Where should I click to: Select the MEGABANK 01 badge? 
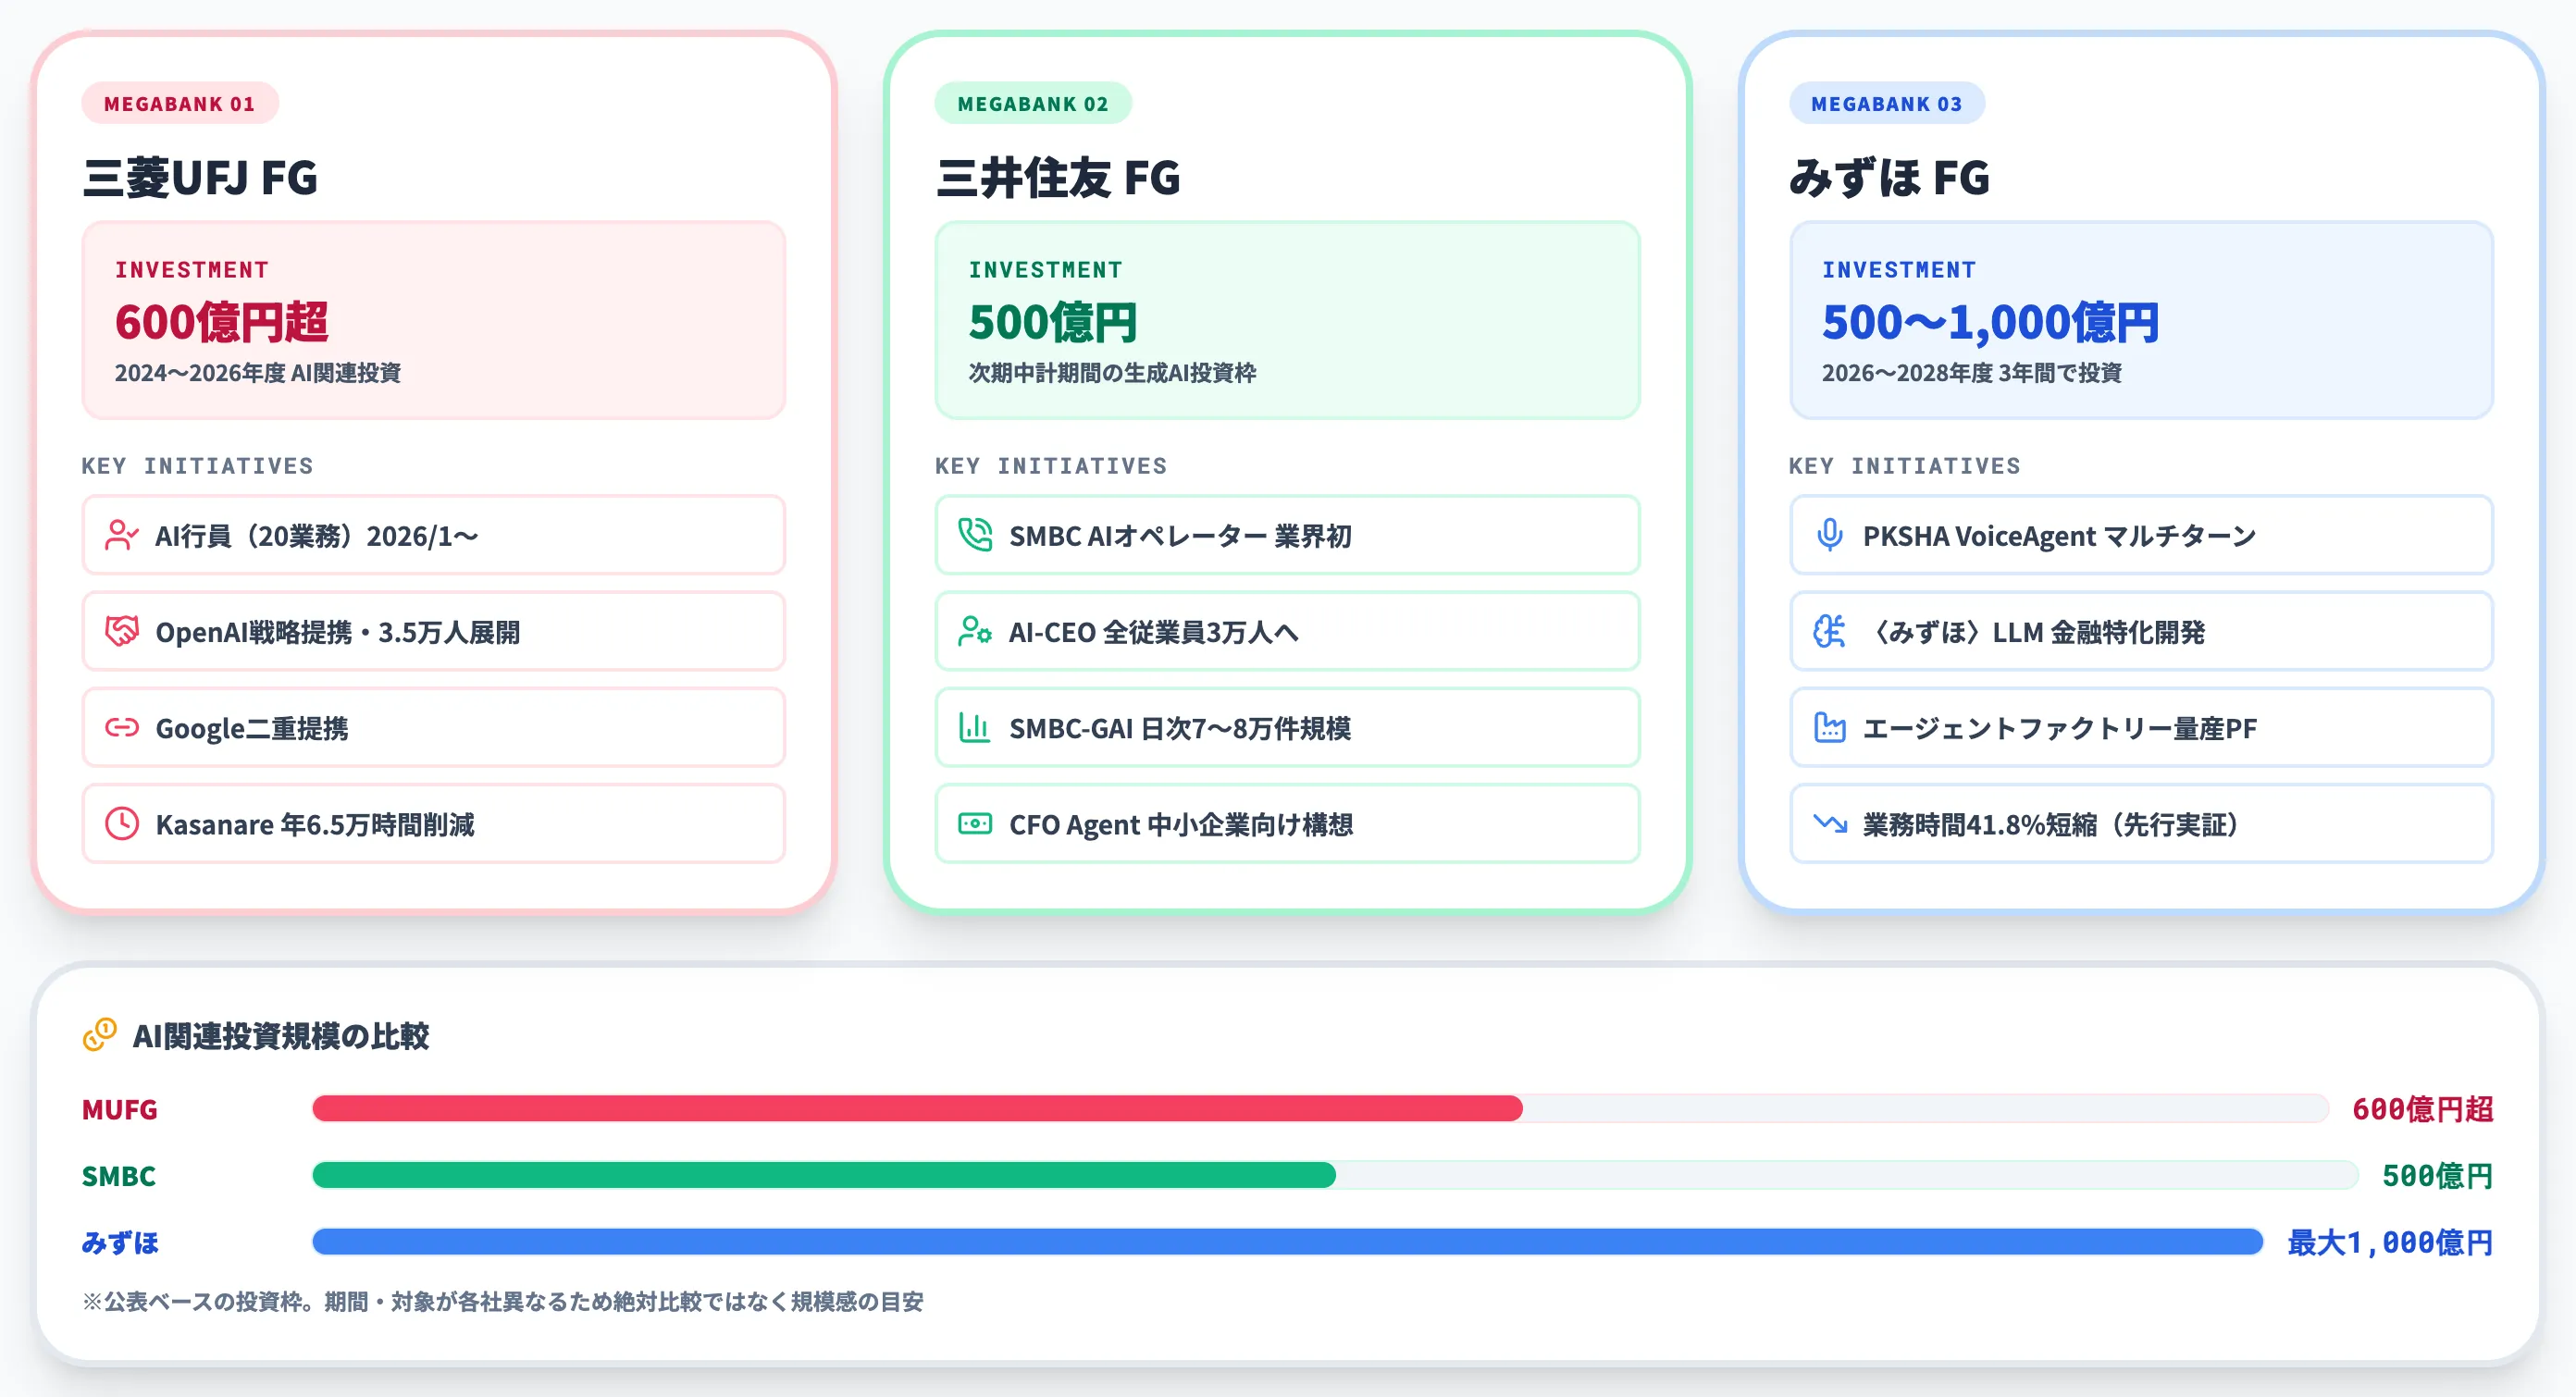click(180, 103)
